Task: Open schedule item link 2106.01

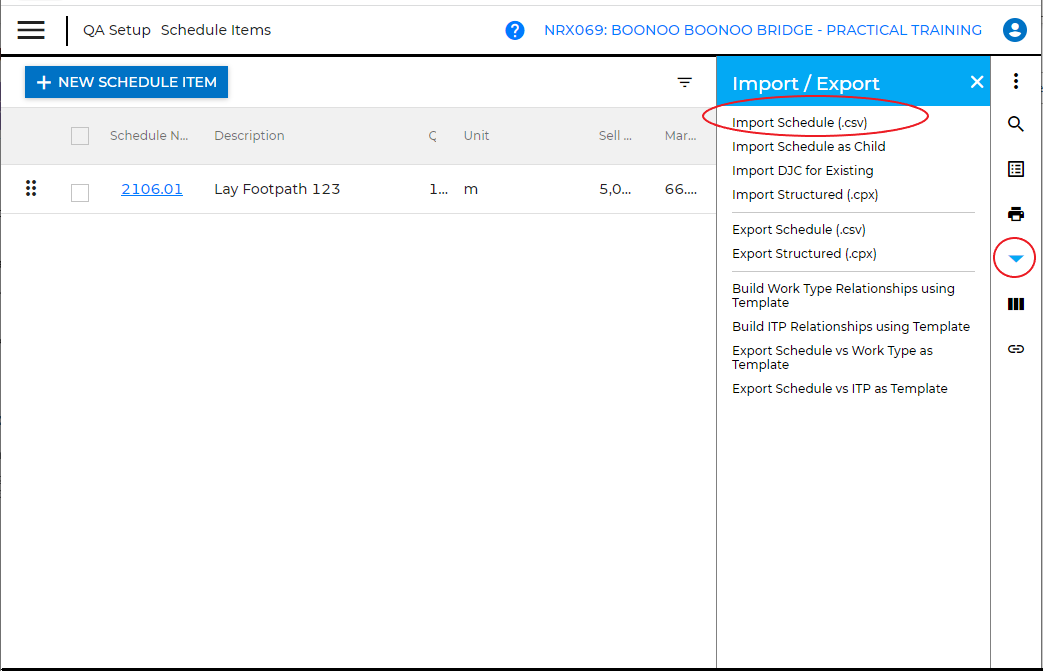Action: (x=152, y=189)
